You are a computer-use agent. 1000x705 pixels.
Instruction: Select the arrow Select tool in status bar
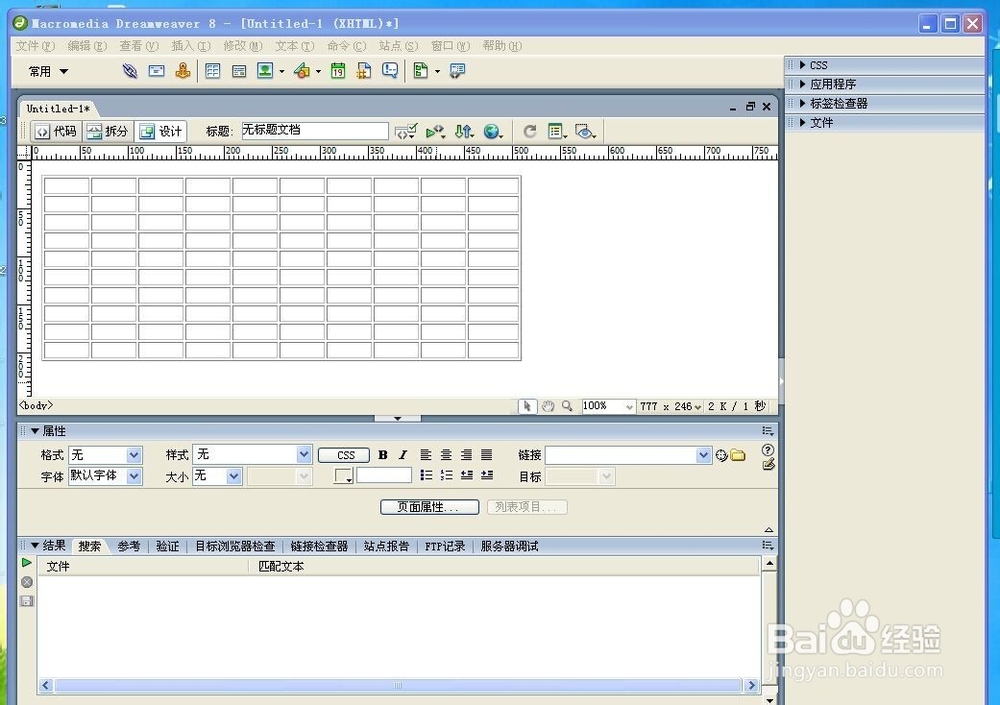tap(527, 406)
